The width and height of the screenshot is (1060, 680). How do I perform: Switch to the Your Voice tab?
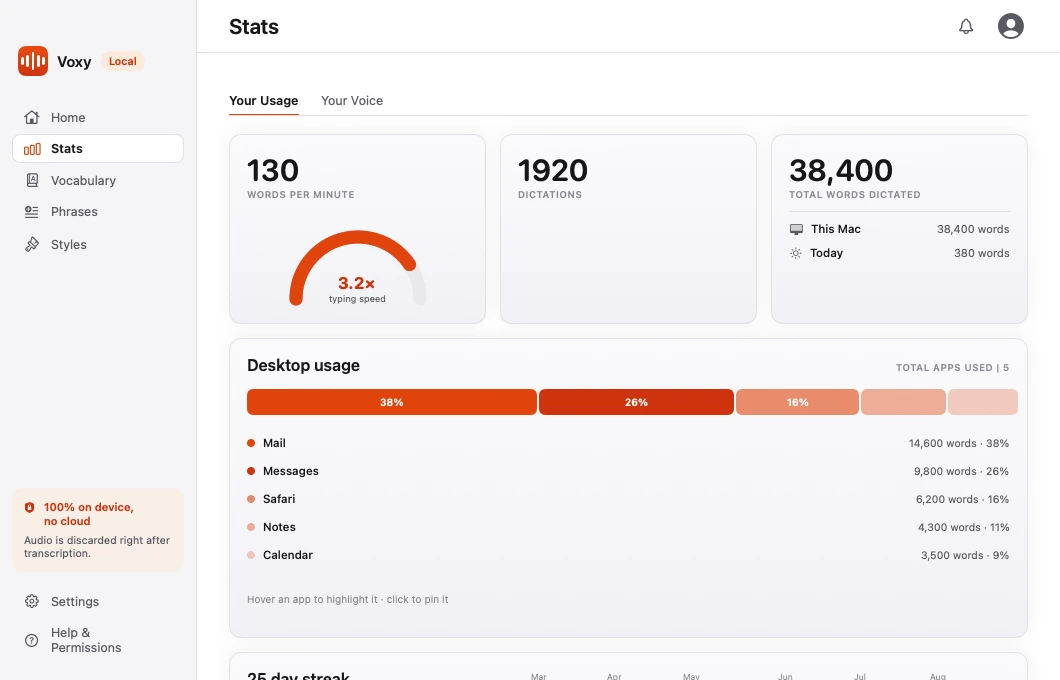click(x=352, y=101)
